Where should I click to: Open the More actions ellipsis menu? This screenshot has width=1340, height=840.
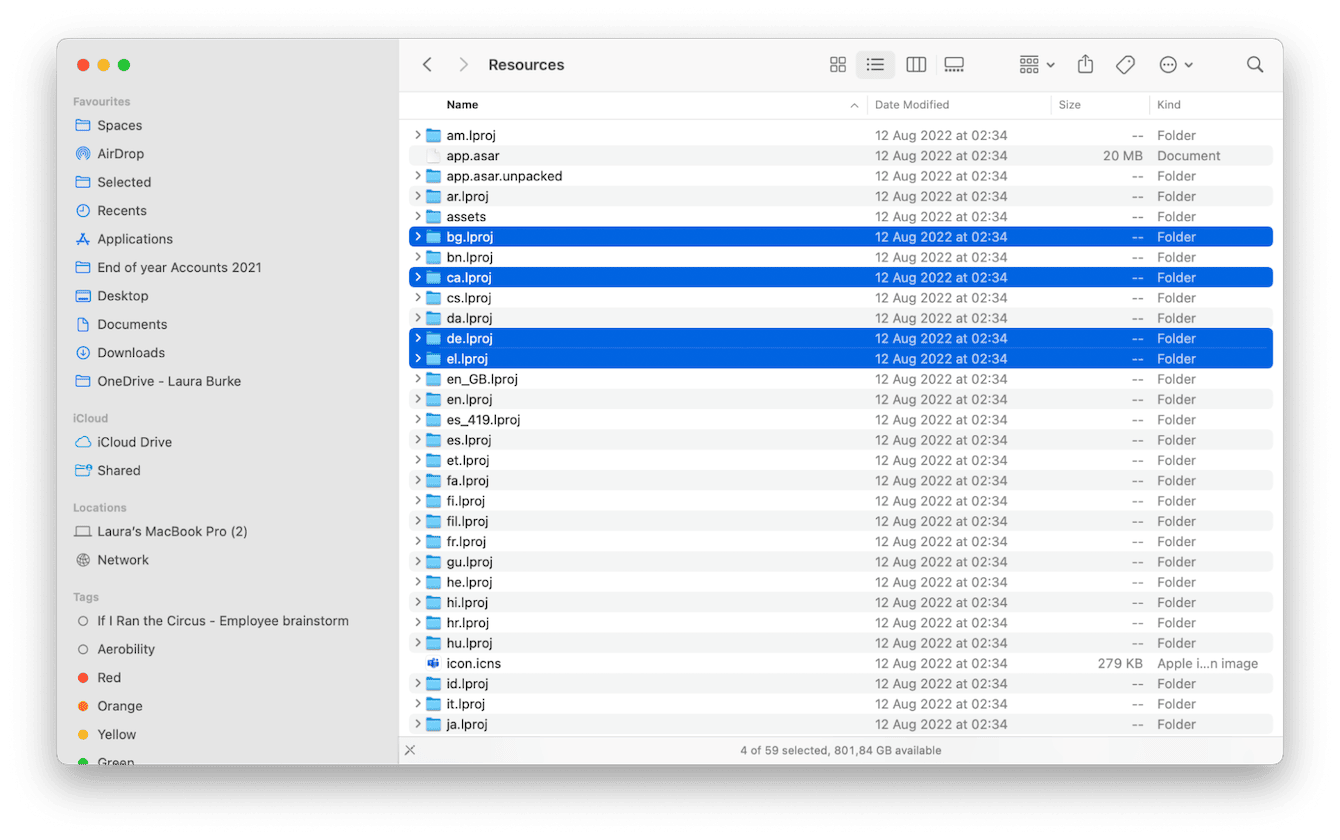click(x=1176, y=65)
